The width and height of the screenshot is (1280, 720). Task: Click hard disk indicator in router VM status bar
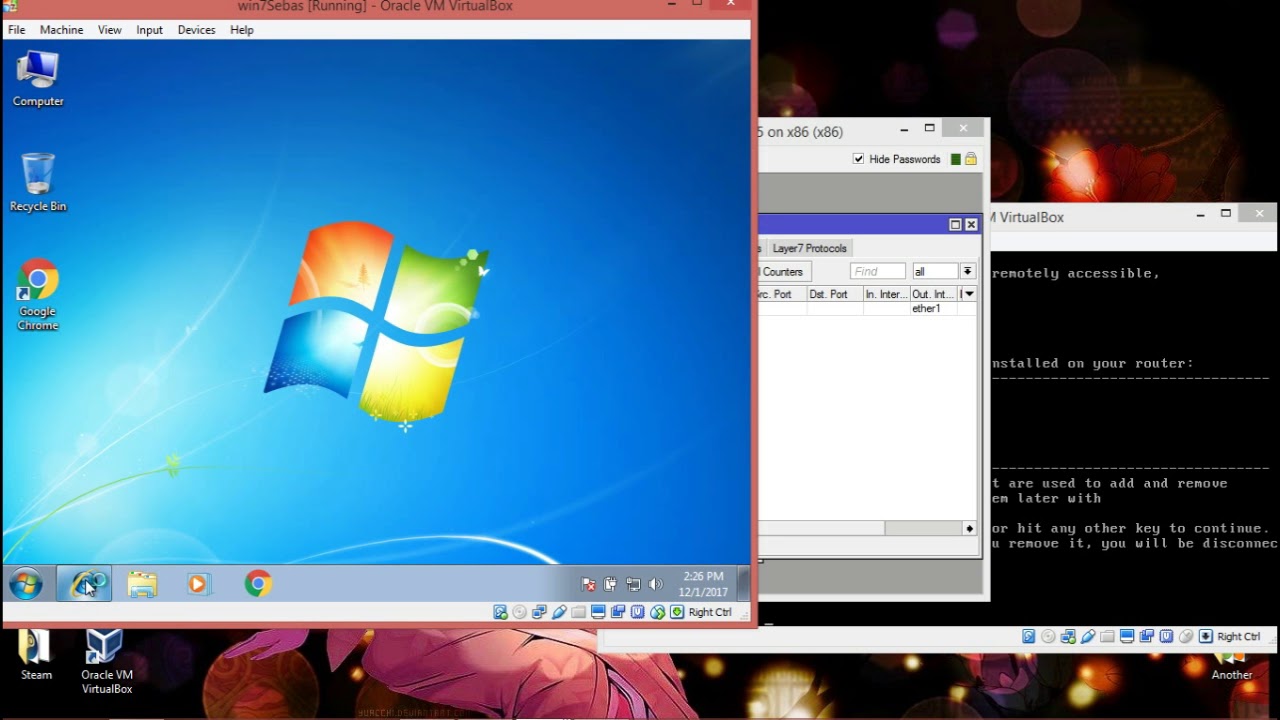point(1029,637)
